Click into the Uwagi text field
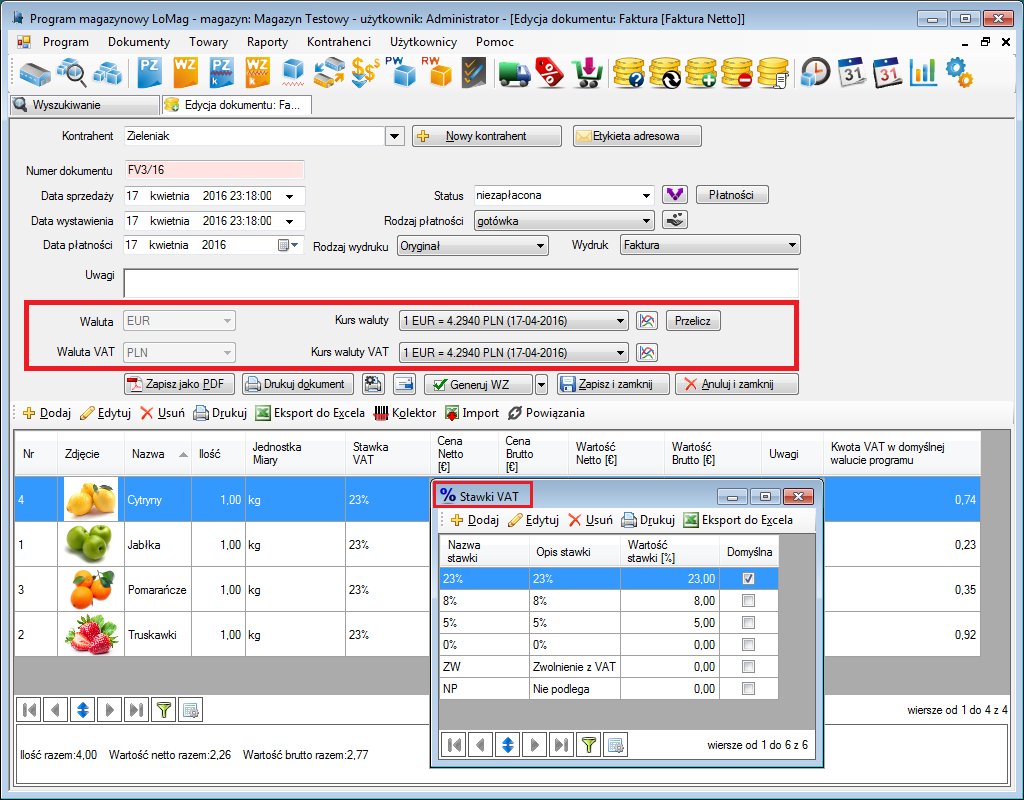The width and height of the screenshot is (1024, 800). [460, 283]
